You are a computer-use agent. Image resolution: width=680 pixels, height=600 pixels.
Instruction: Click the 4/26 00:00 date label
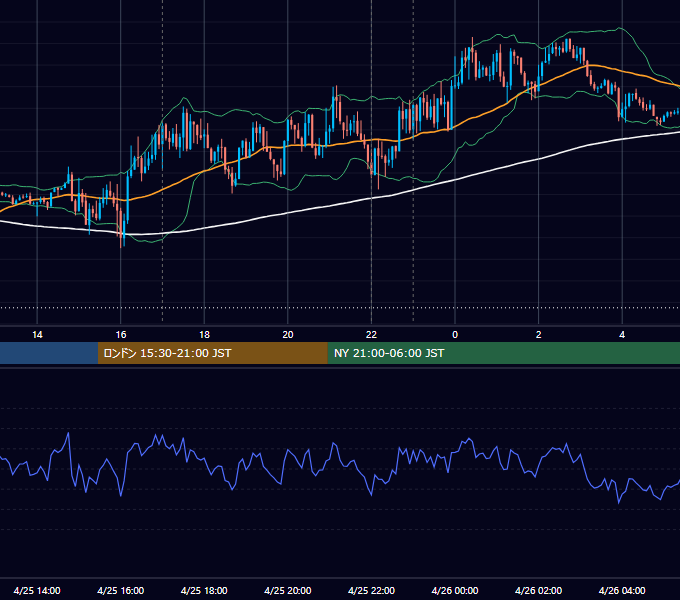455,590
